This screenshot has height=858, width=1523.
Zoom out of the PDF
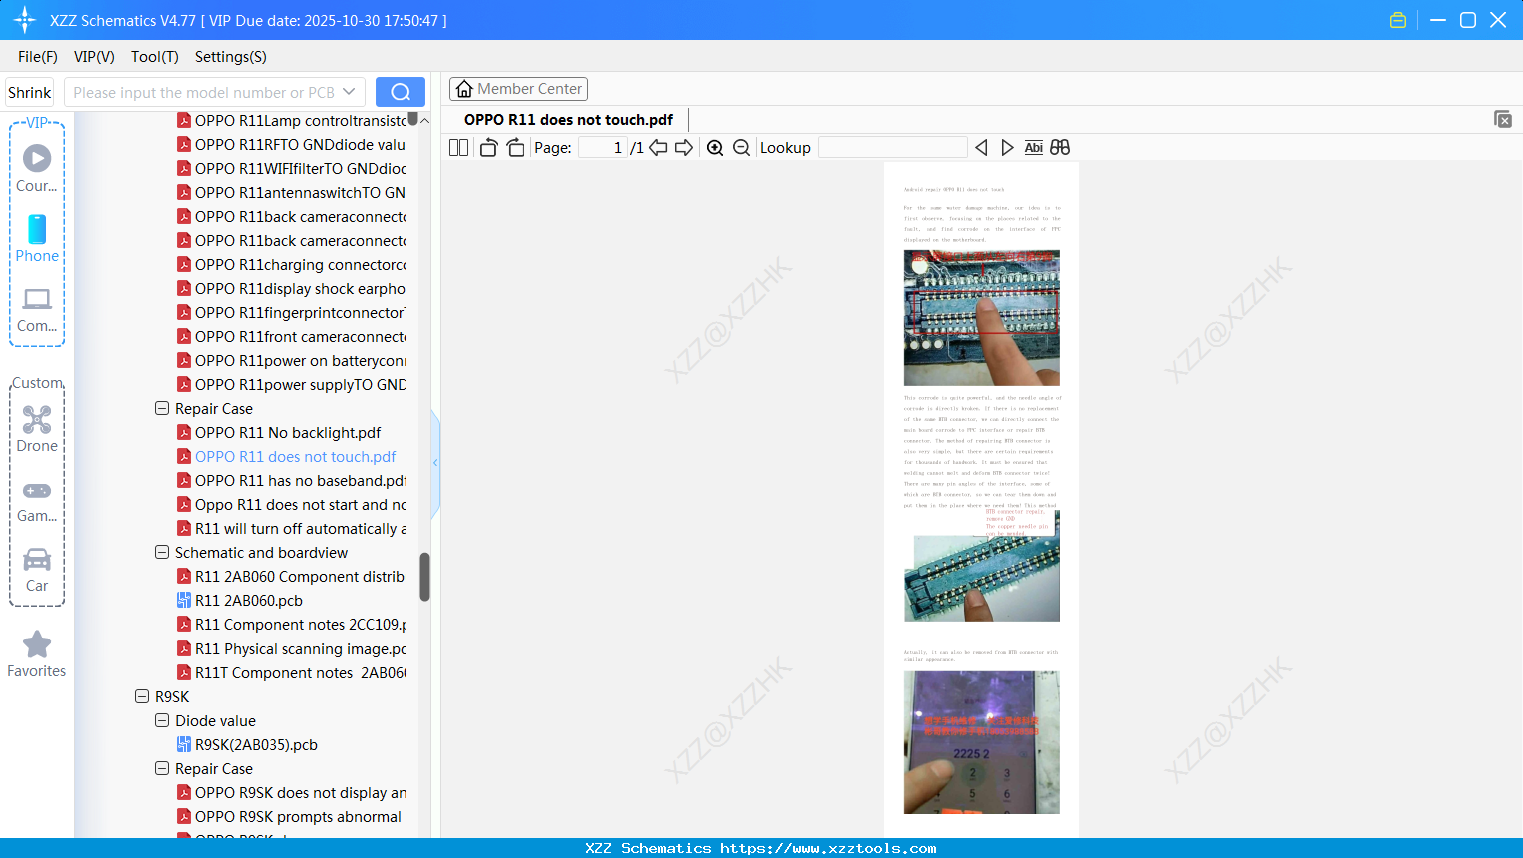741,148
